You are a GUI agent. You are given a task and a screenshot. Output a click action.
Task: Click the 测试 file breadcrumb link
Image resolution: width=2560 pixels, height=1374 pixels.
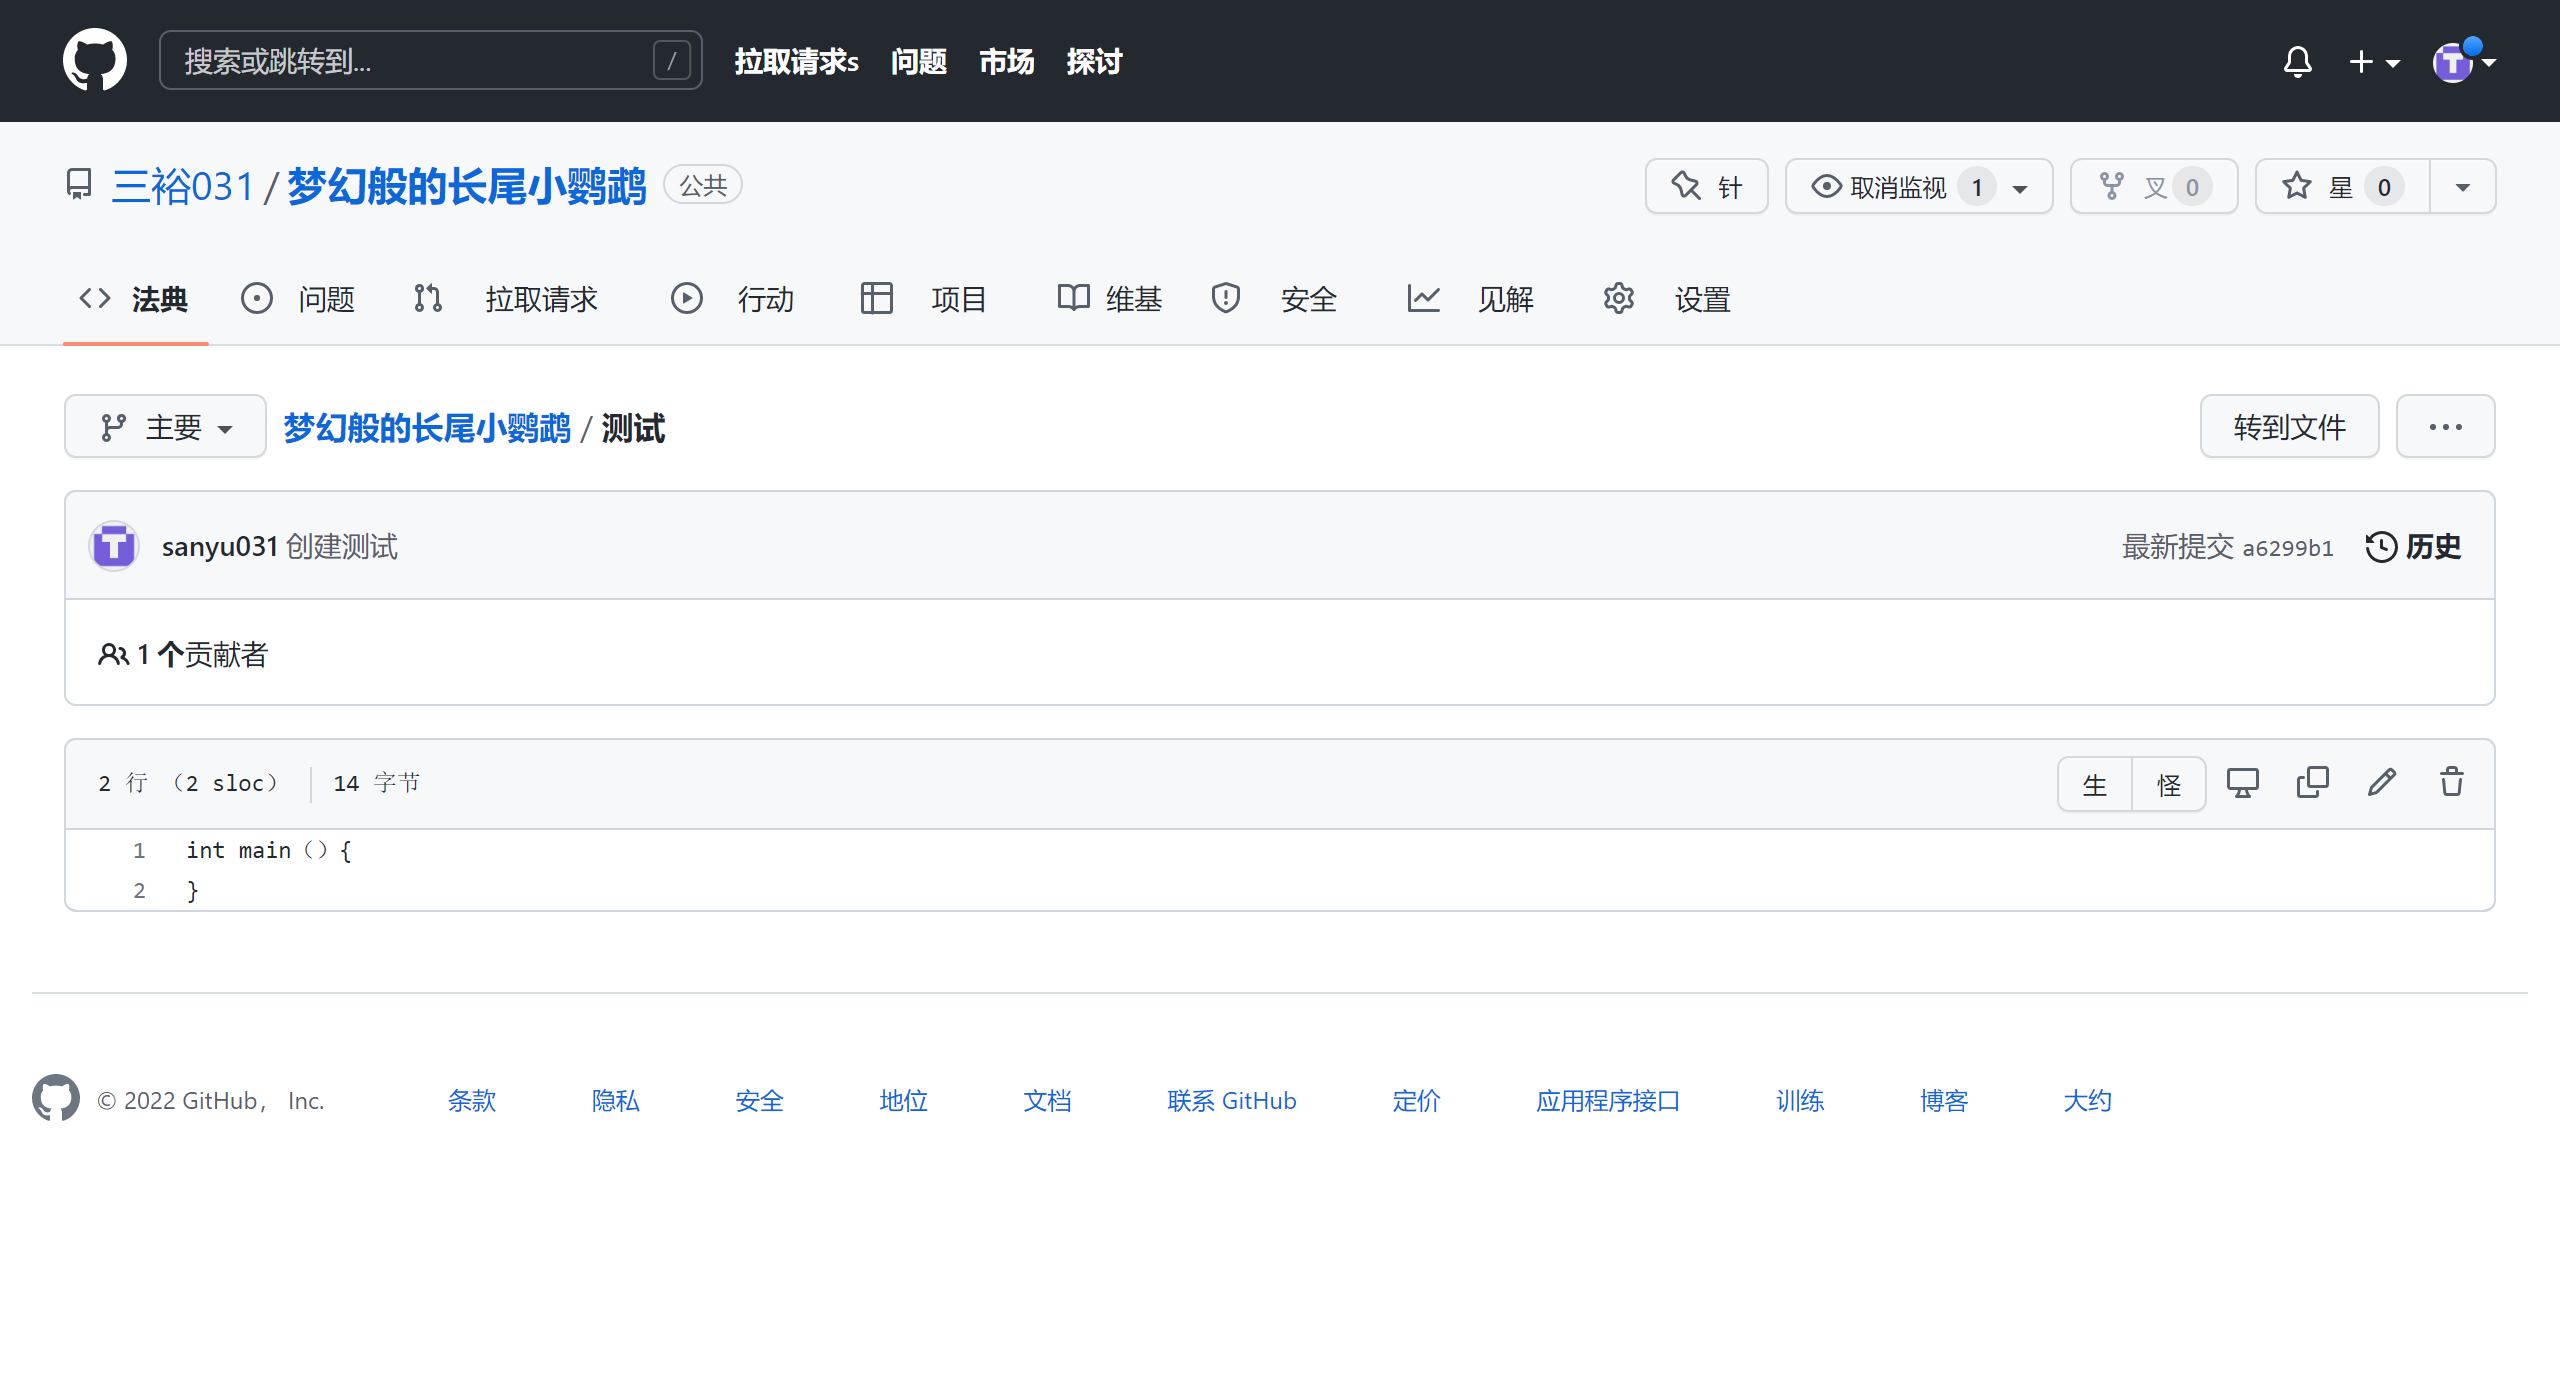[x=637, y=428]
